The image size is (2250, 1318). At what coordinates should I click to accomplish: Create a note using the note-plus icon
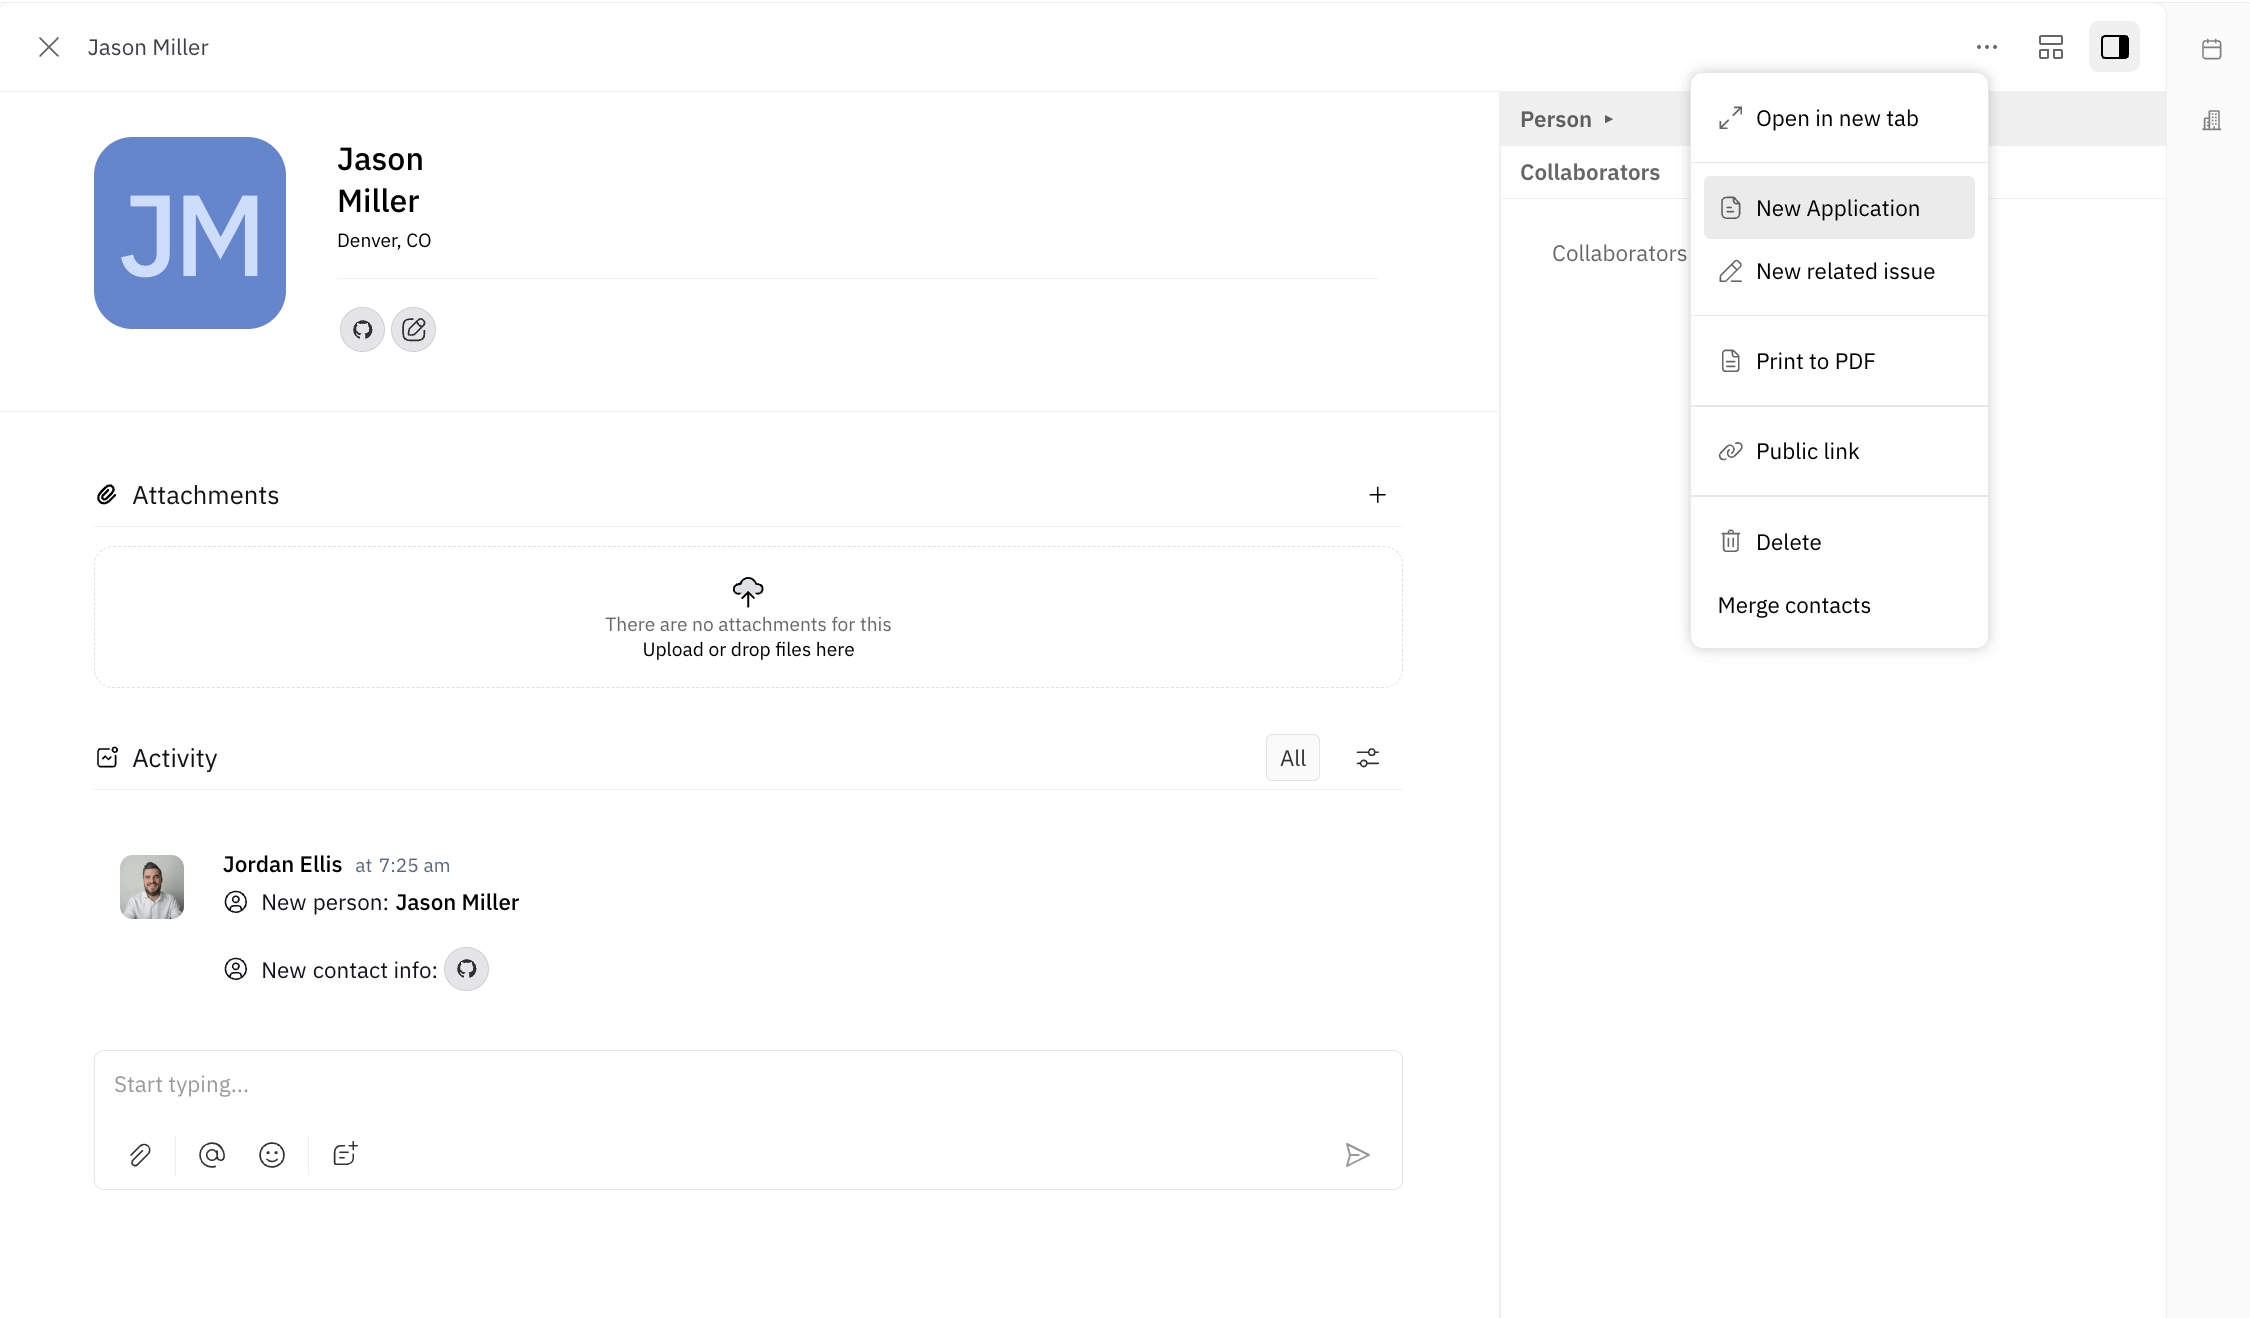[344, 1154]
